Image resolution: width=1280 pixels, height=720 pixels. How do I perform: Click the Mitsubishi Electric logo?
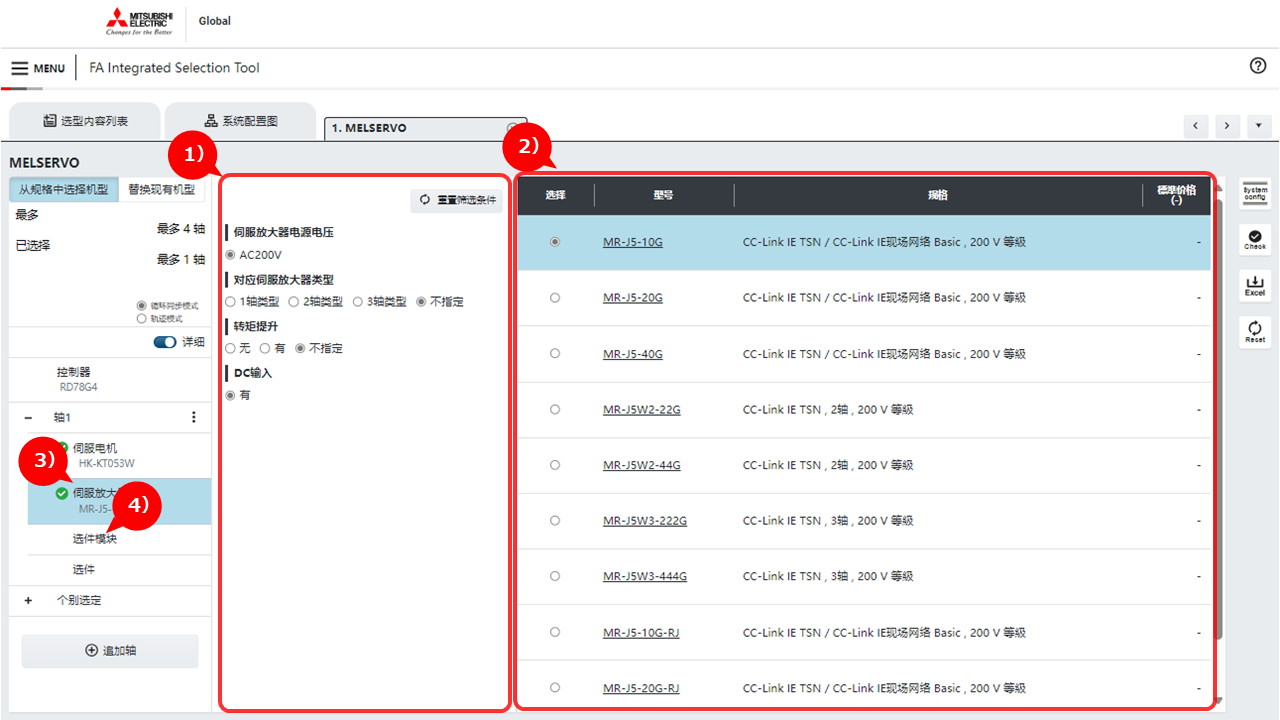[140, 21]
